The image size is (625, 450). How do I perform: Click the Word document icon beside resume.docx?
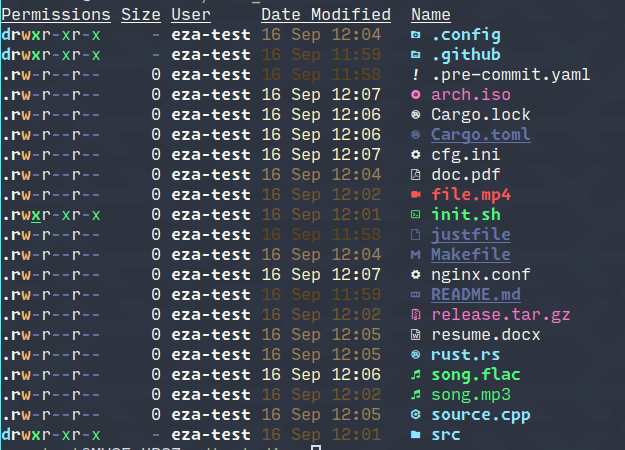point(416,335)
